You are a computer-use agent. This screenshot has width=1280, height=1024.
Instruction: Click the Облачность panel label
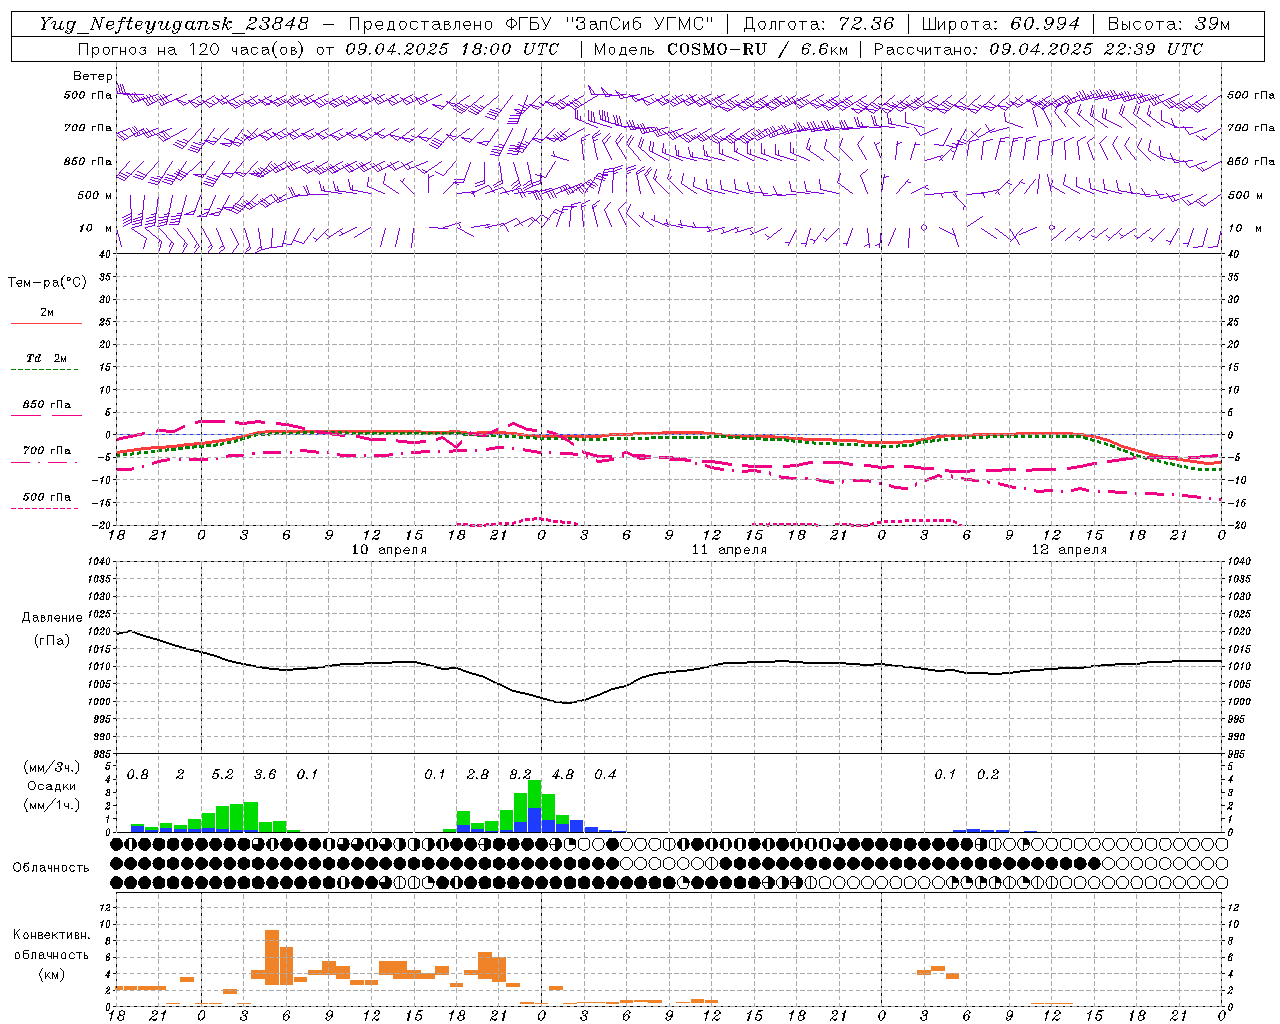pyautogui.click(x=51, y=867)
